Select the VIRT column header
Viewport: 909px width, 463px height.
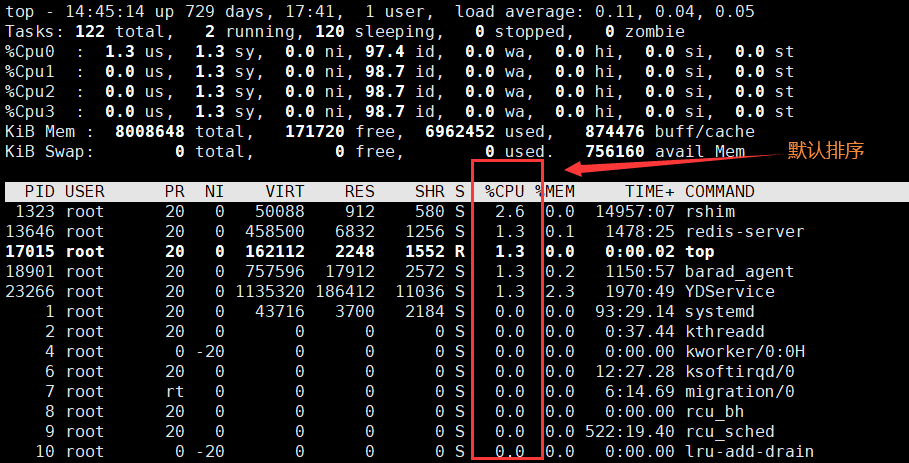tap(285, 191)
